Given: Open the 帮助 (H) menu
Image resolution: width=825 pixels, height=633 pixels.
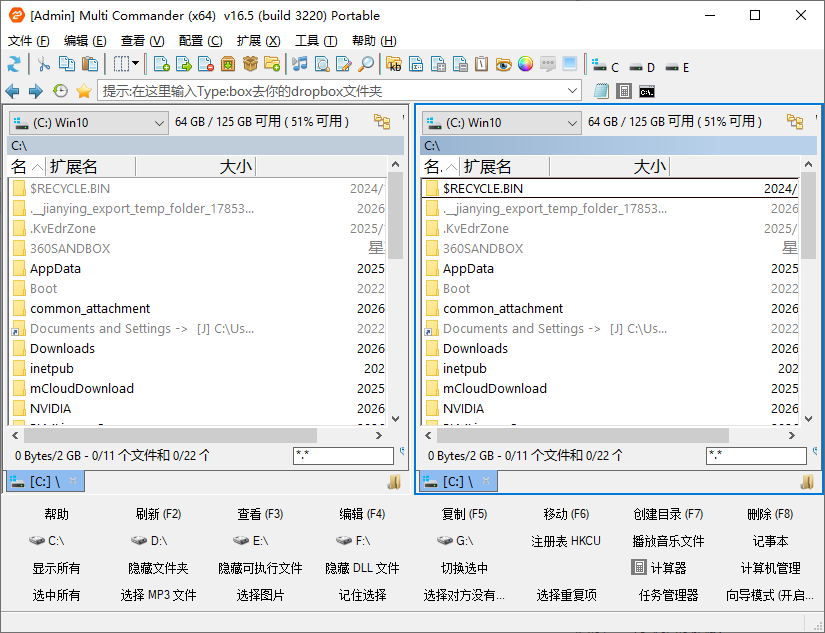Looking at the screenshot, I should point(374,41).
